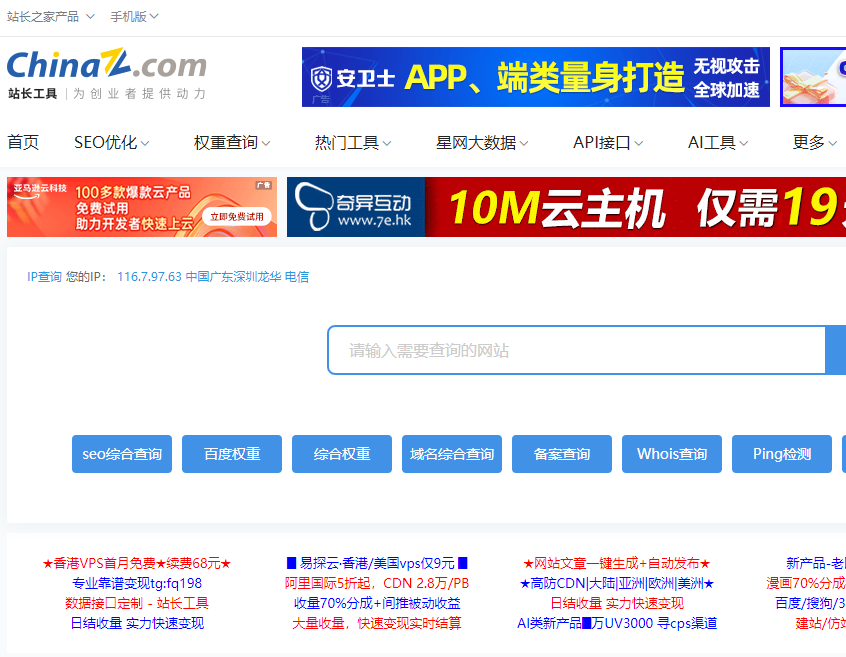Click 立即免费试用 button in Amazon ad
The image size is (846, 657).
(x=237, y=217)
